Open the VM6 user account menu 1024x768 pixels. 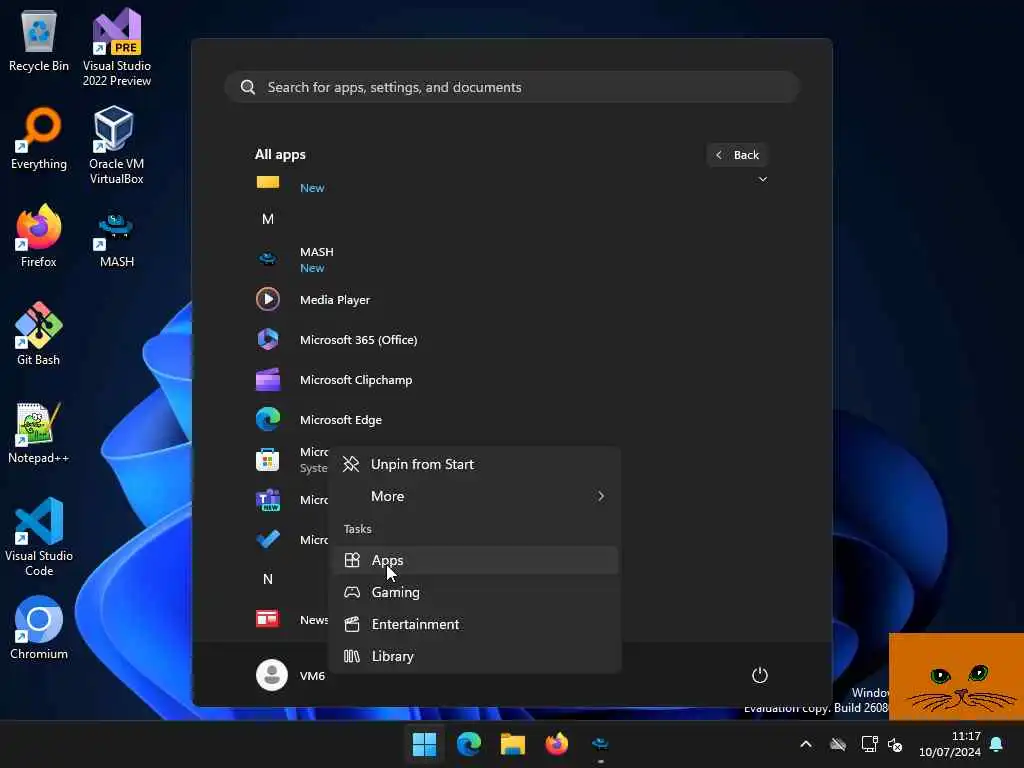(x=291, y=675)
